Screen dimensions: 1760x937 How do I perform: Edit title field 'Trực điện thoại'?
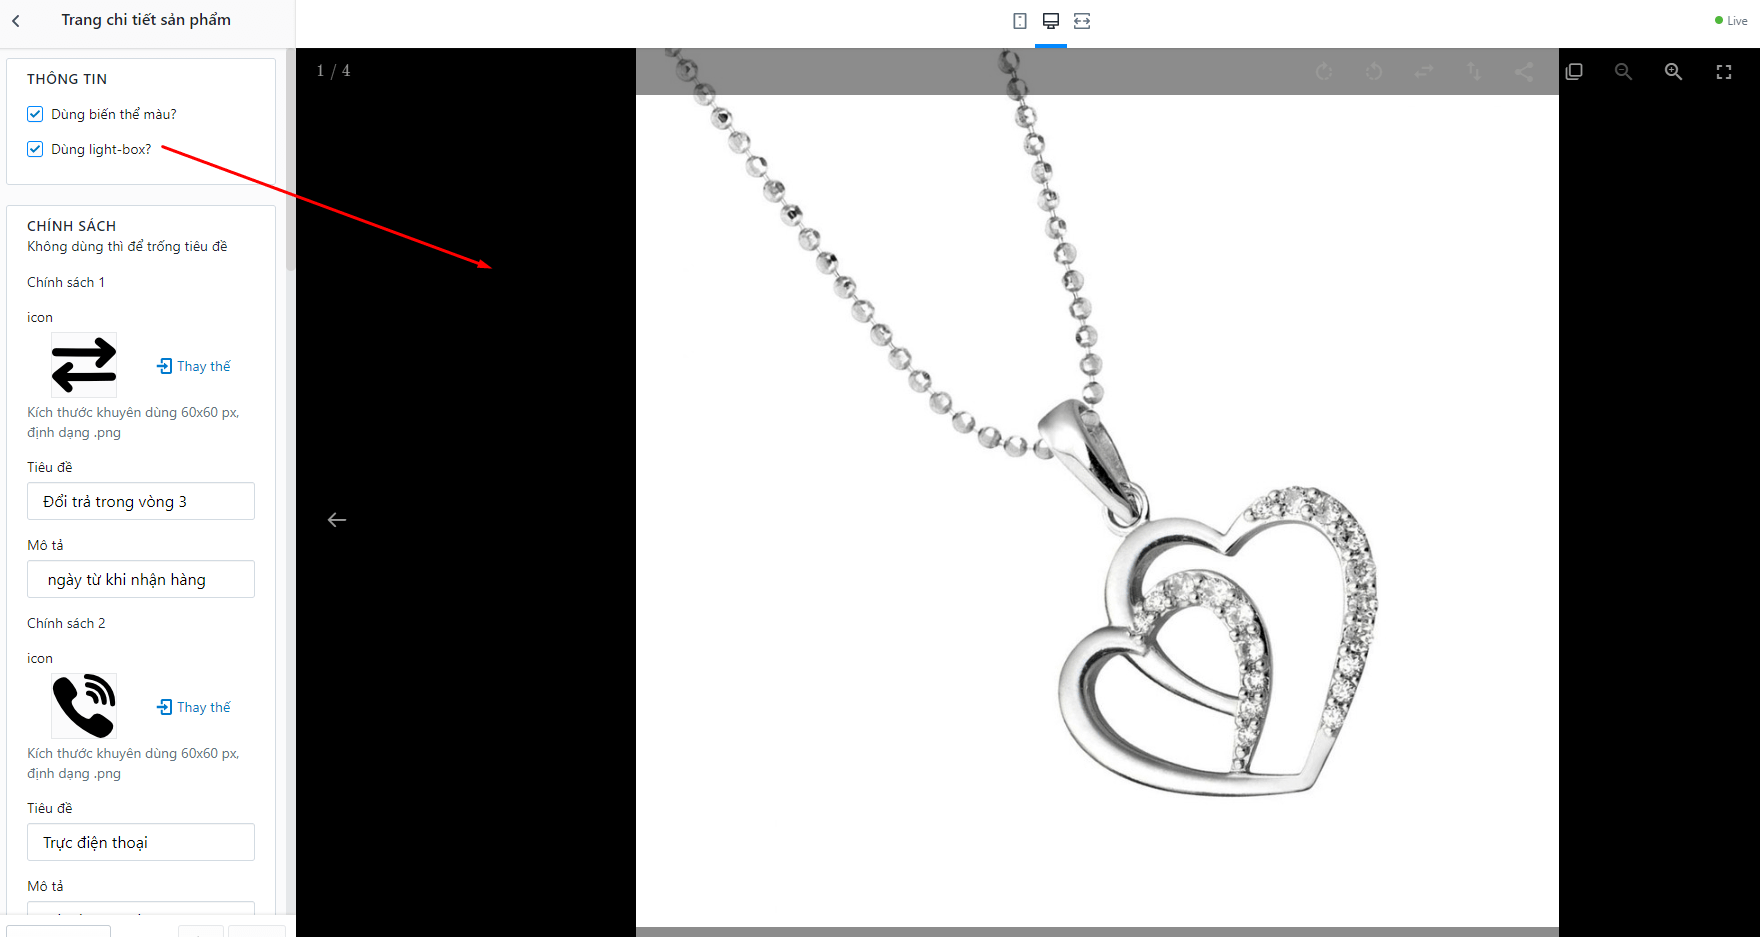click(x=141, y=842)
